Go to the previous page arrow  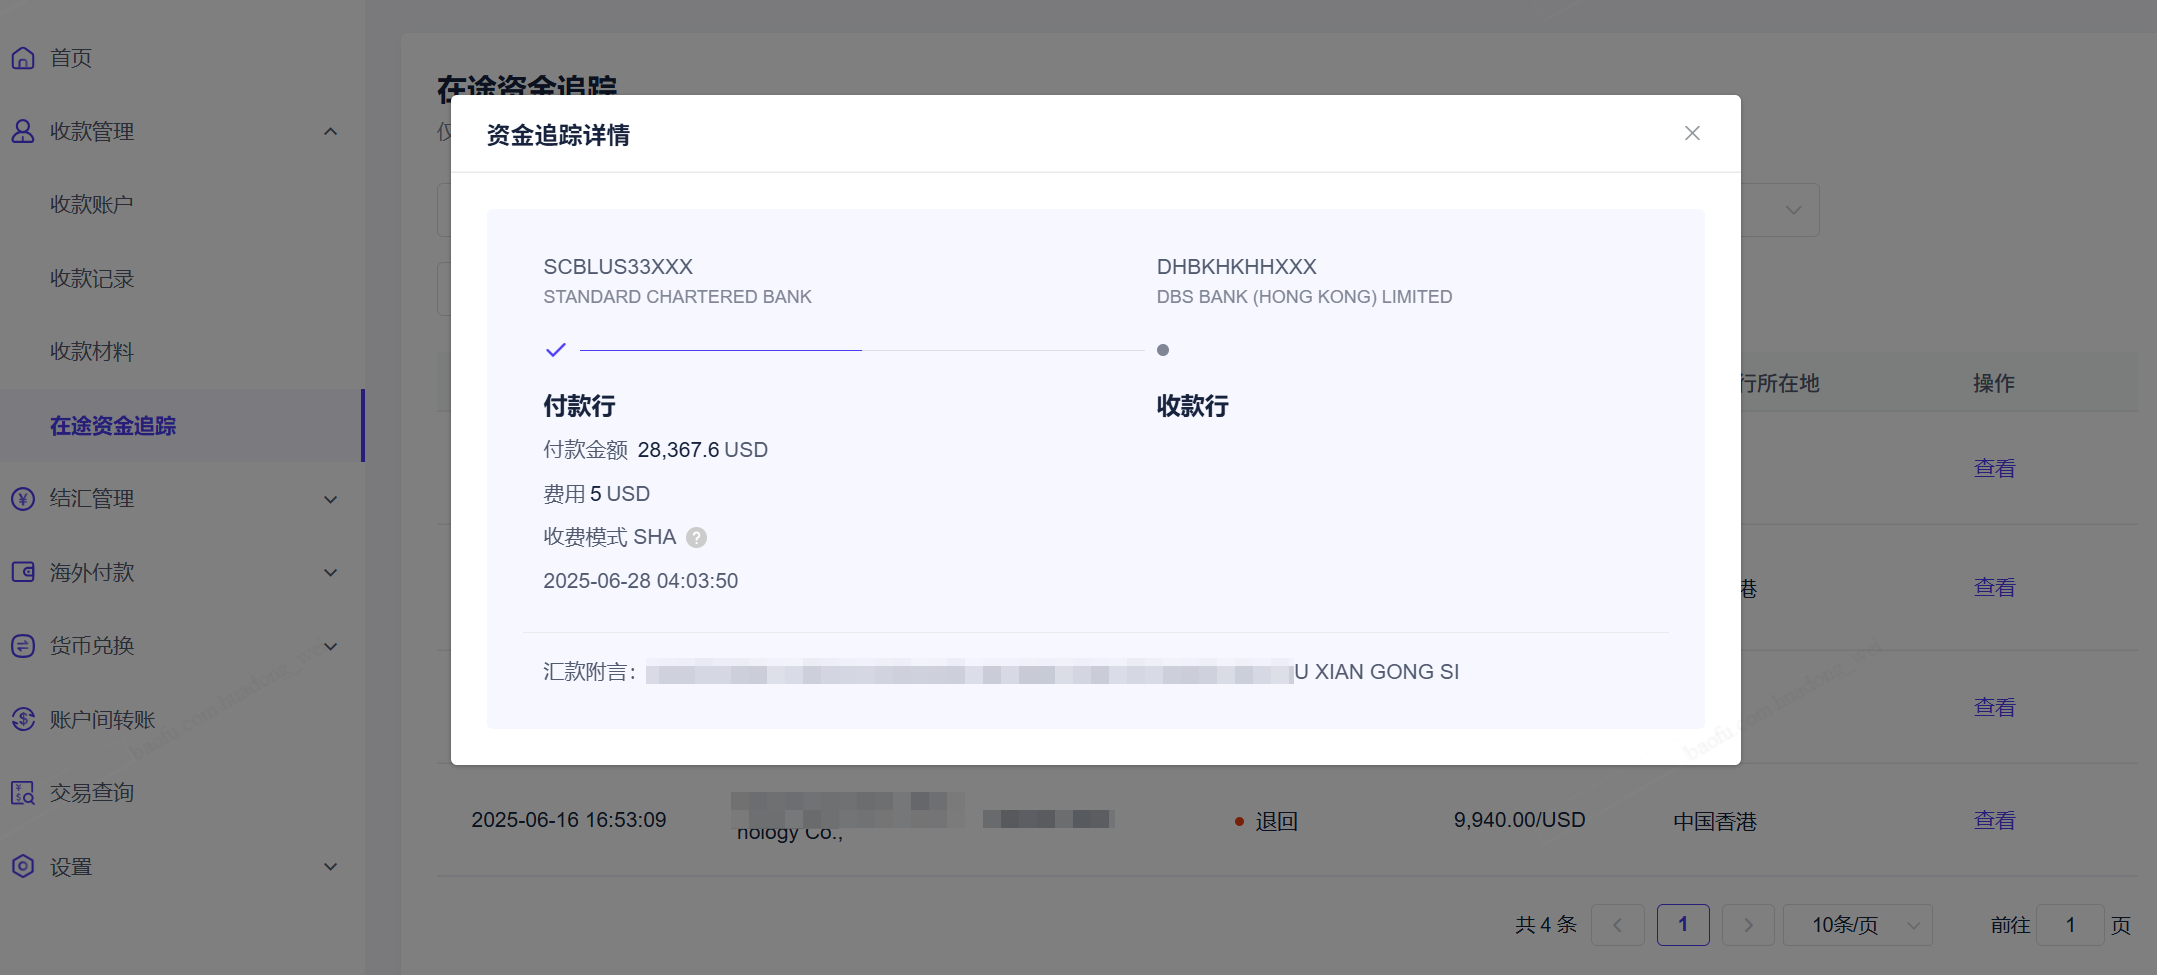click(x=1618, y=925)
